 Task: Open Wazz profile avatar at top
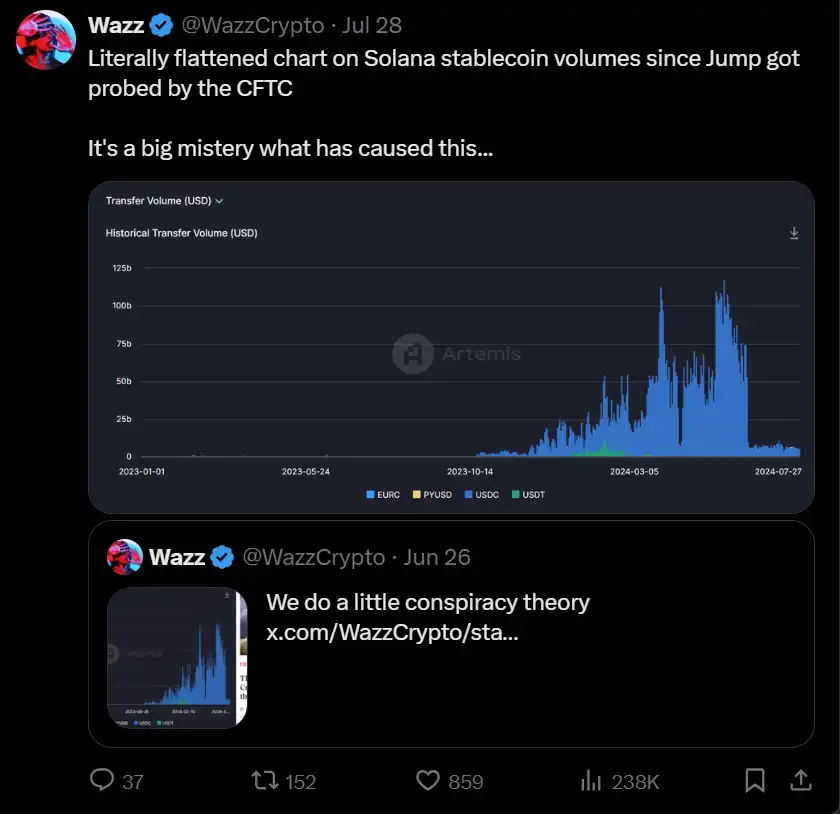pos(47,40)
